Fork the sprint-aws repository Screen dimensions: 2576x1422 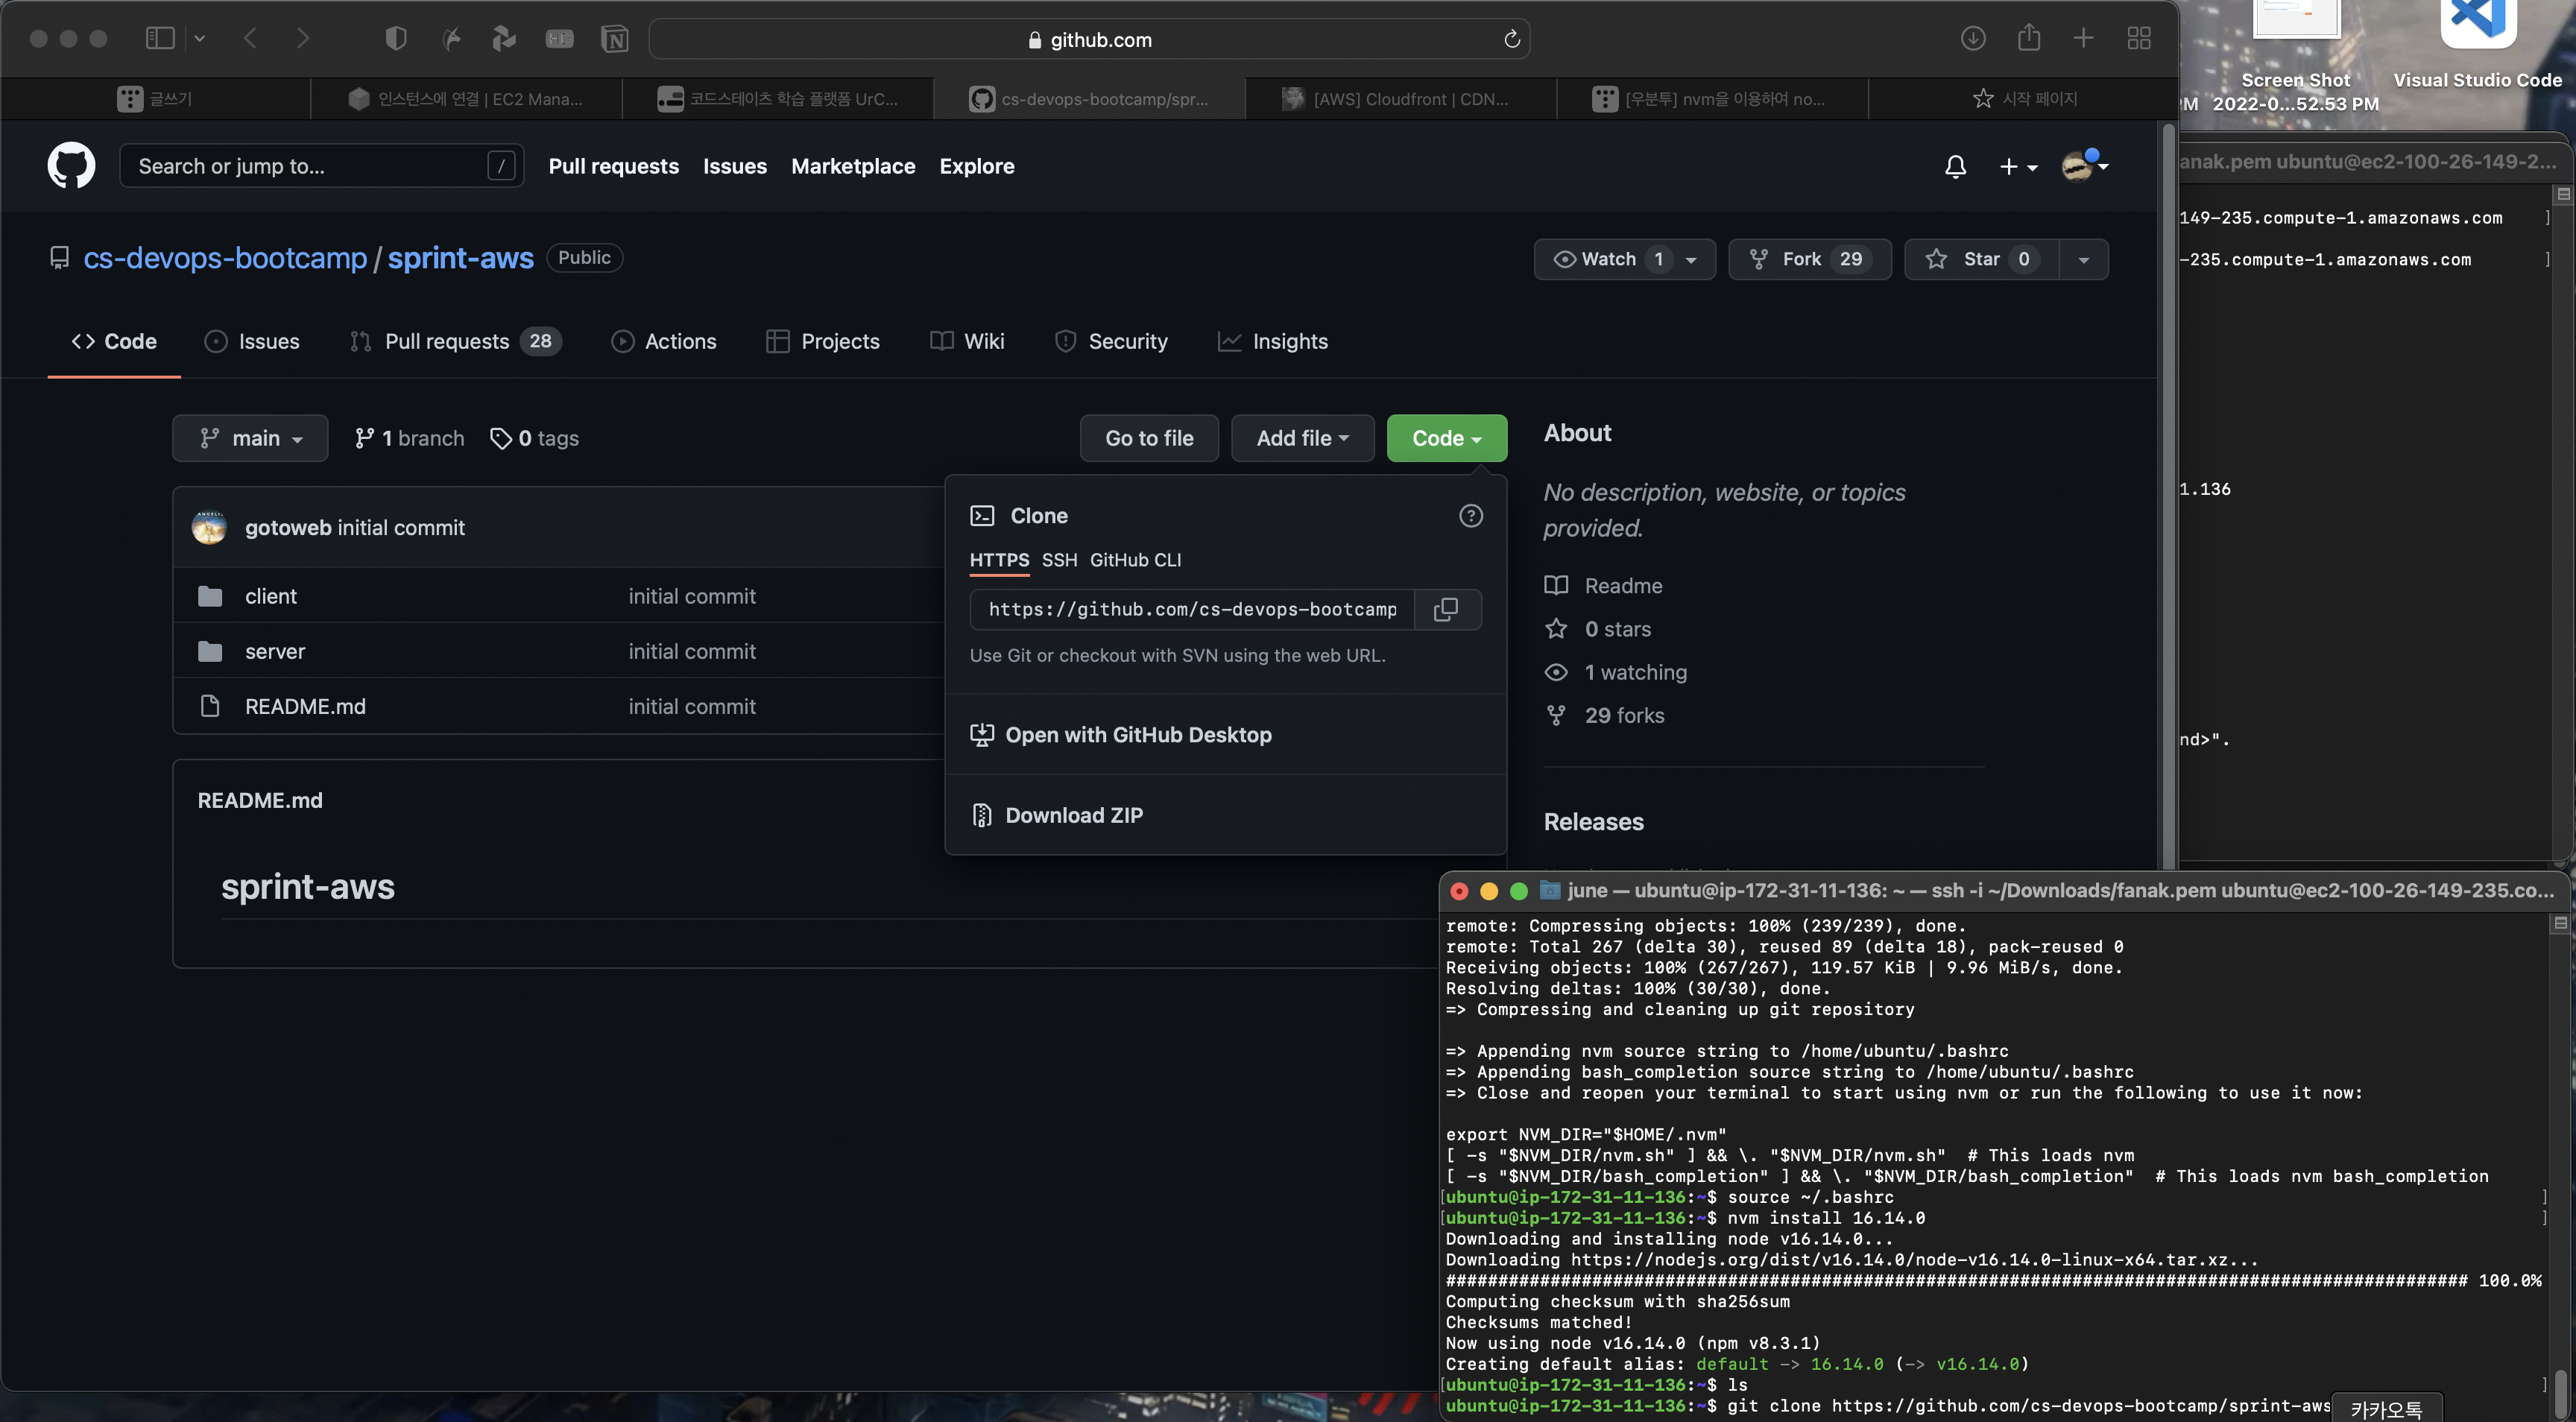coord(1810,259)
